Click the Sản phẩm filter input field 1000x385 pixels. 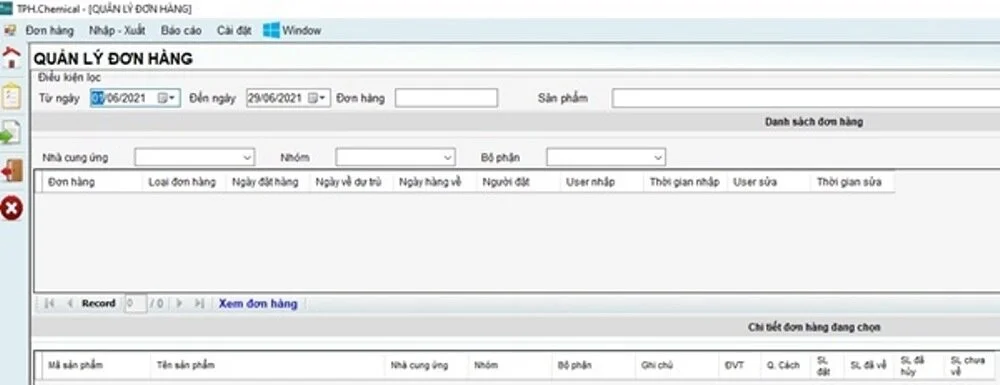(806, 98)
